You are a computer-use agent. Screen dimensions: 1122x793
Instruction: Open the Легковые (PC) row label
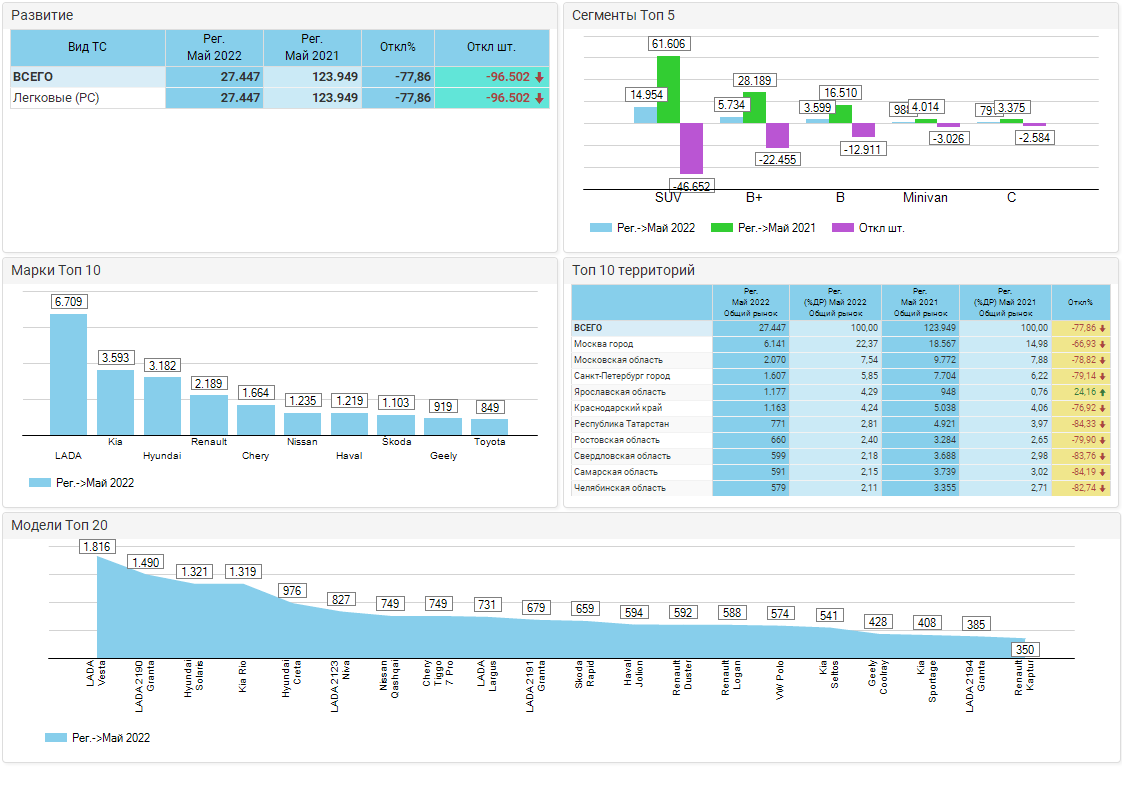coord(55,98)
